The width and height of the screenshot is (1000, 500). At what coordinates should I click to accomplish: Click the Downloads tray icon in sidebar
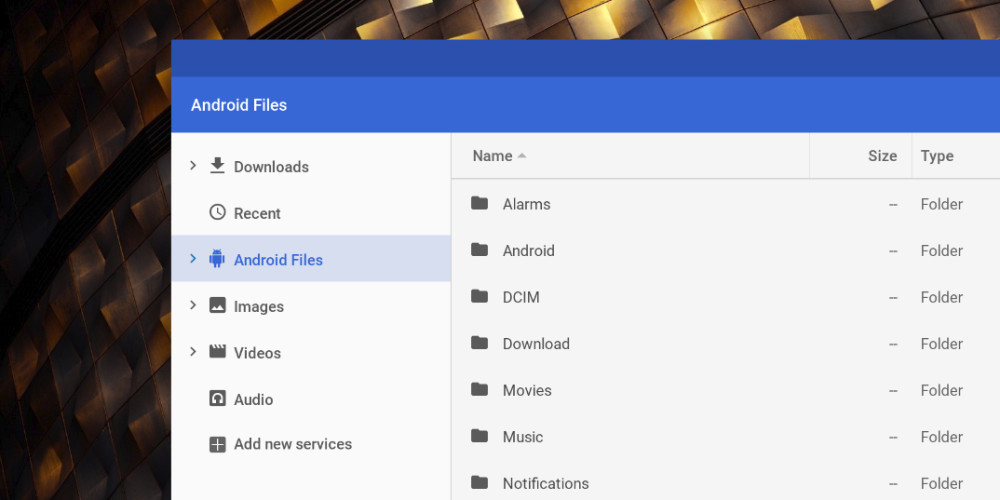point(217,166)
